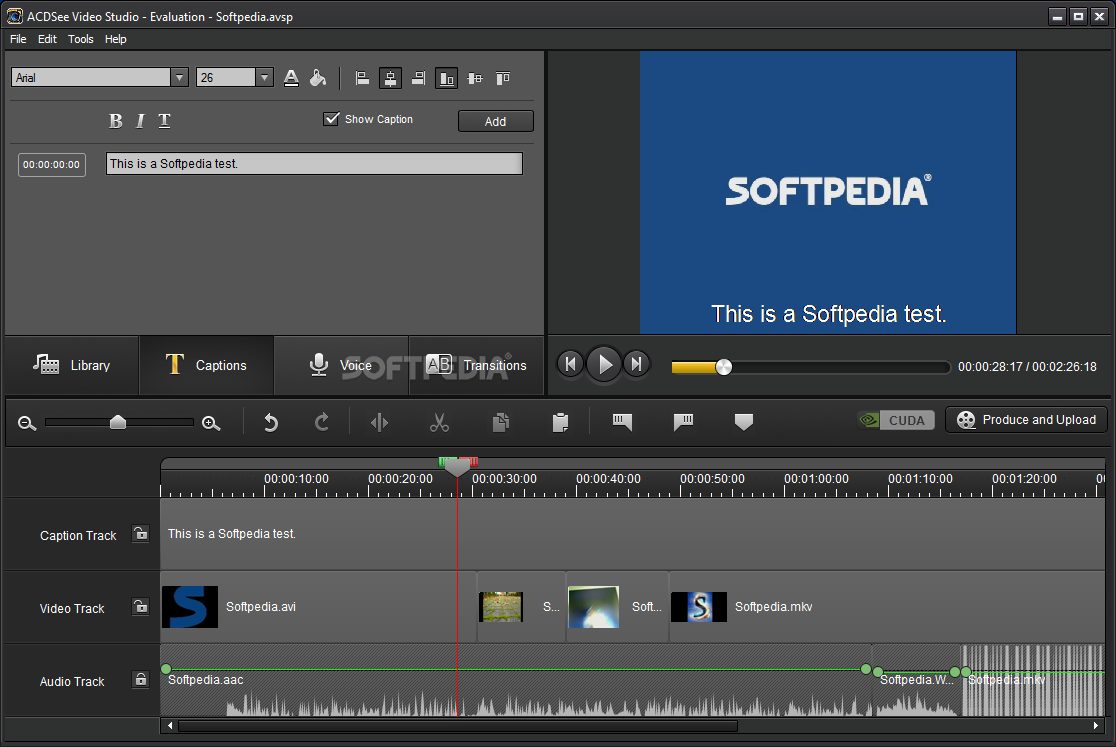Viewport: 1116px width, 747px height.
Task: Click the 00:00:00:00 caption timestamp field
Action: tap(51, 164)
